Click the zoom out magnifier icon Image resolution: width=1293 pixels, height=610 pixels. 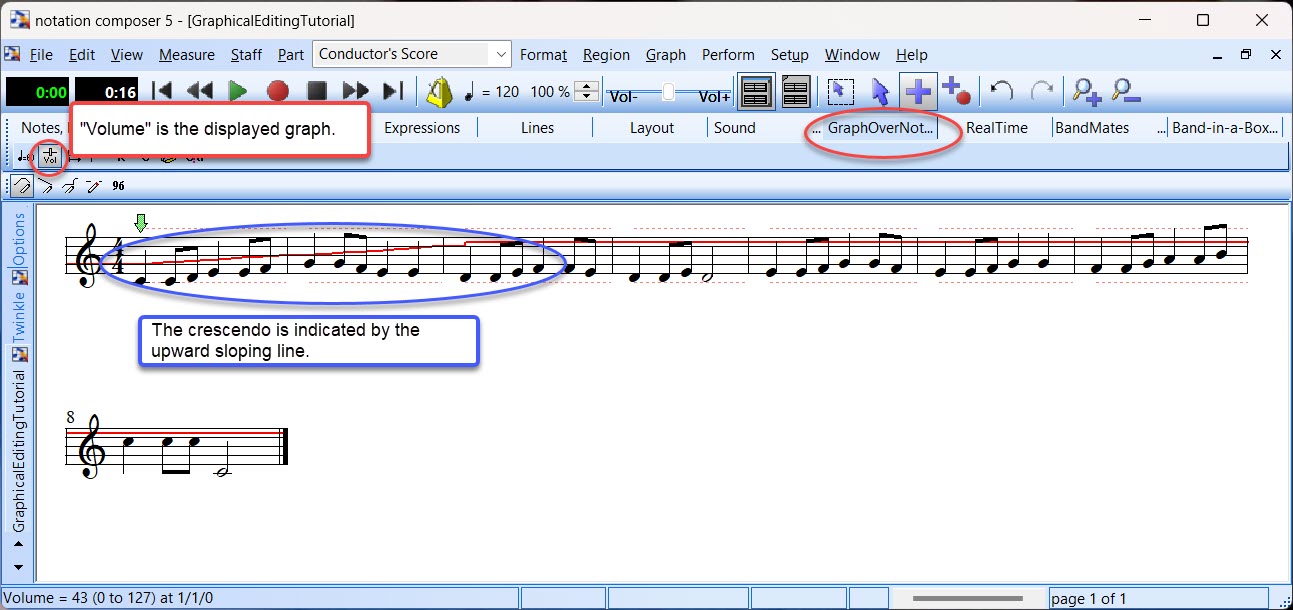1126,92
